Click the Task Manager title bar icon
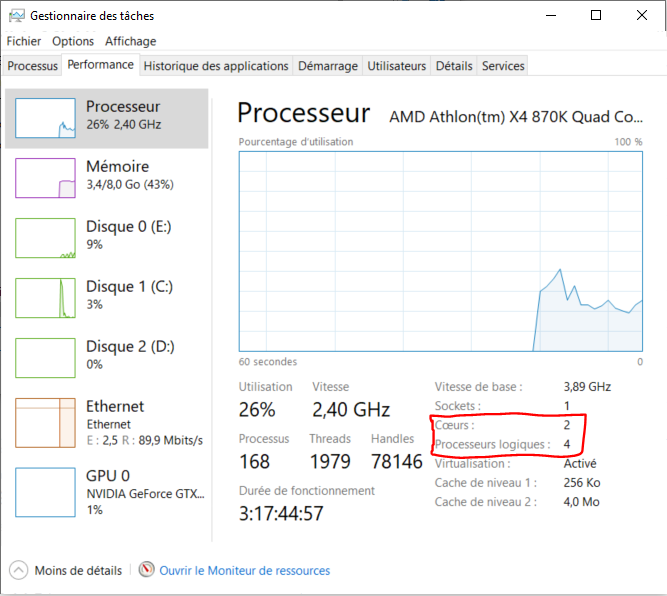 pyautogui.click(x=17, y=16)
